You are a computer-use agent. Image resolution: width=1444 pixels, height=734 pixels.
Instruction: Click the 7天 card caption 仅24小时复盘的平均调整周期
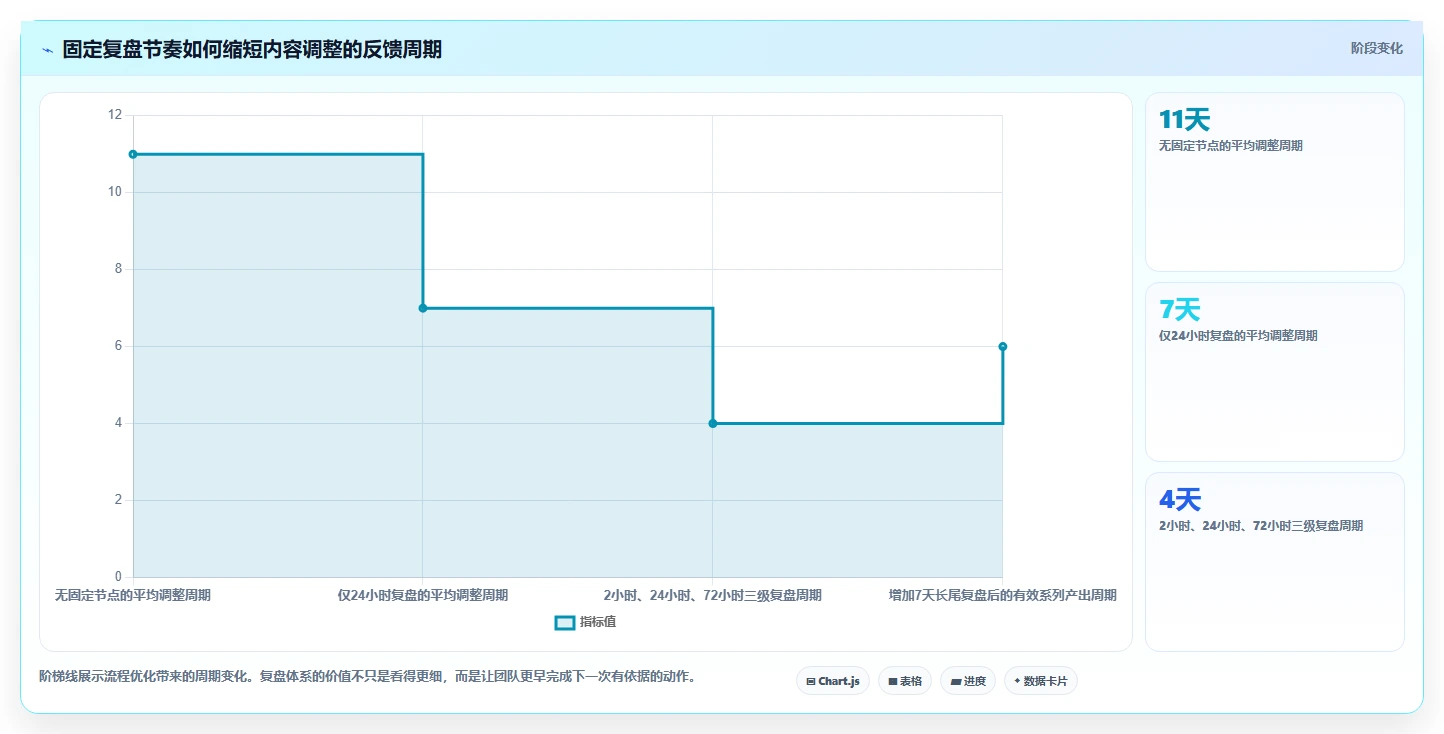[1238, 336]
